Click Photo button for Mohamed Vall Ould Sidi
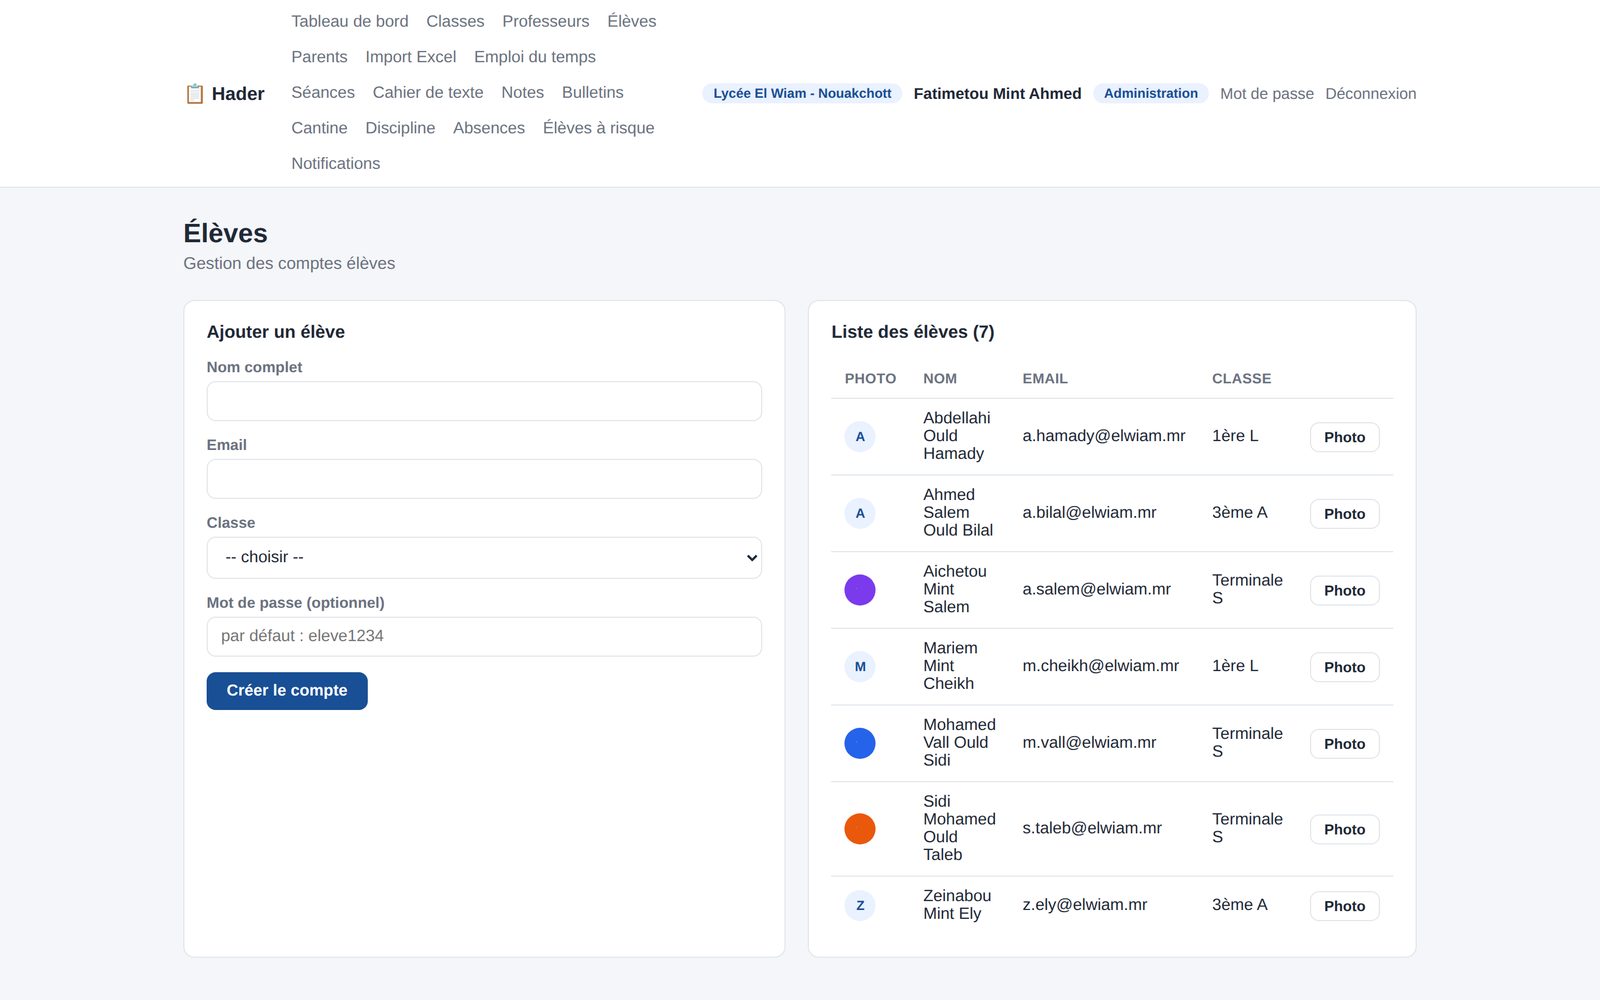This screenshot has height=1000, width=1600. tap(1344, 744)
